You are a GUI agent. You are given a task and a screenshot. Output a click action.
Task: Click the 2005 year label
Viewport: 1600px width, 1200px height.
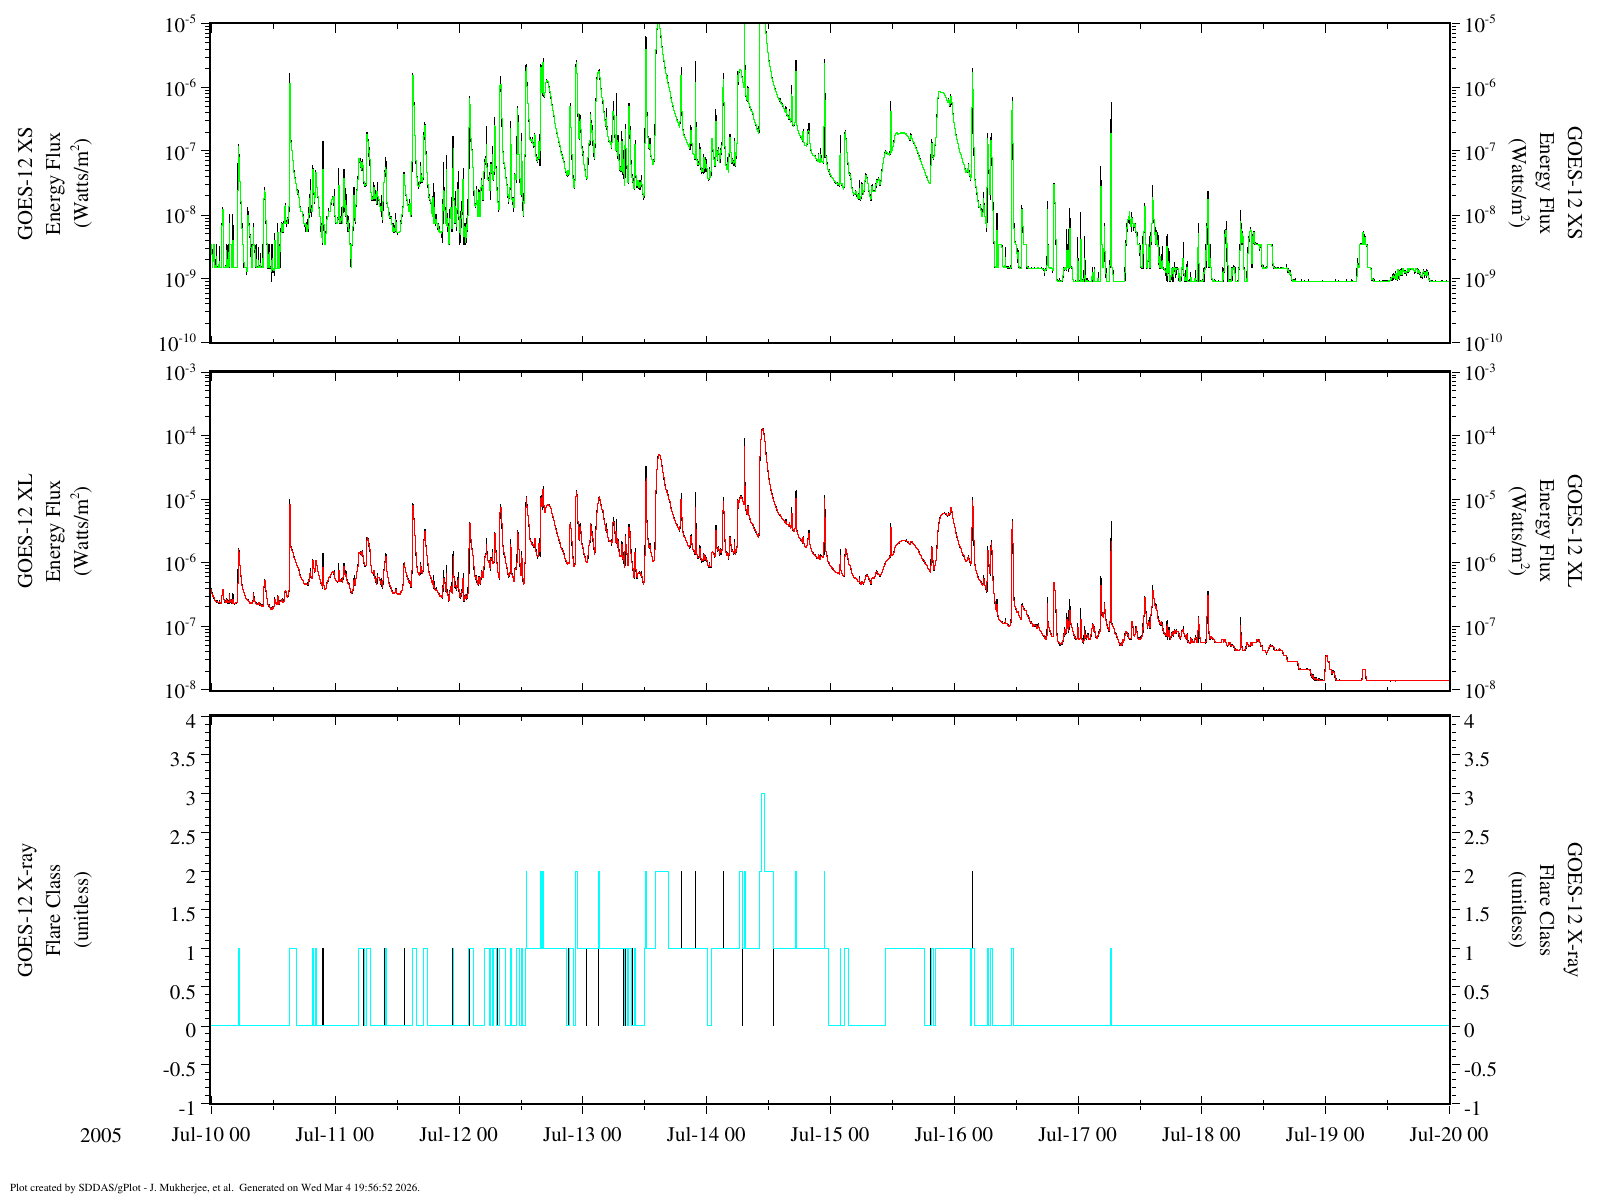tap(101, 1136)
